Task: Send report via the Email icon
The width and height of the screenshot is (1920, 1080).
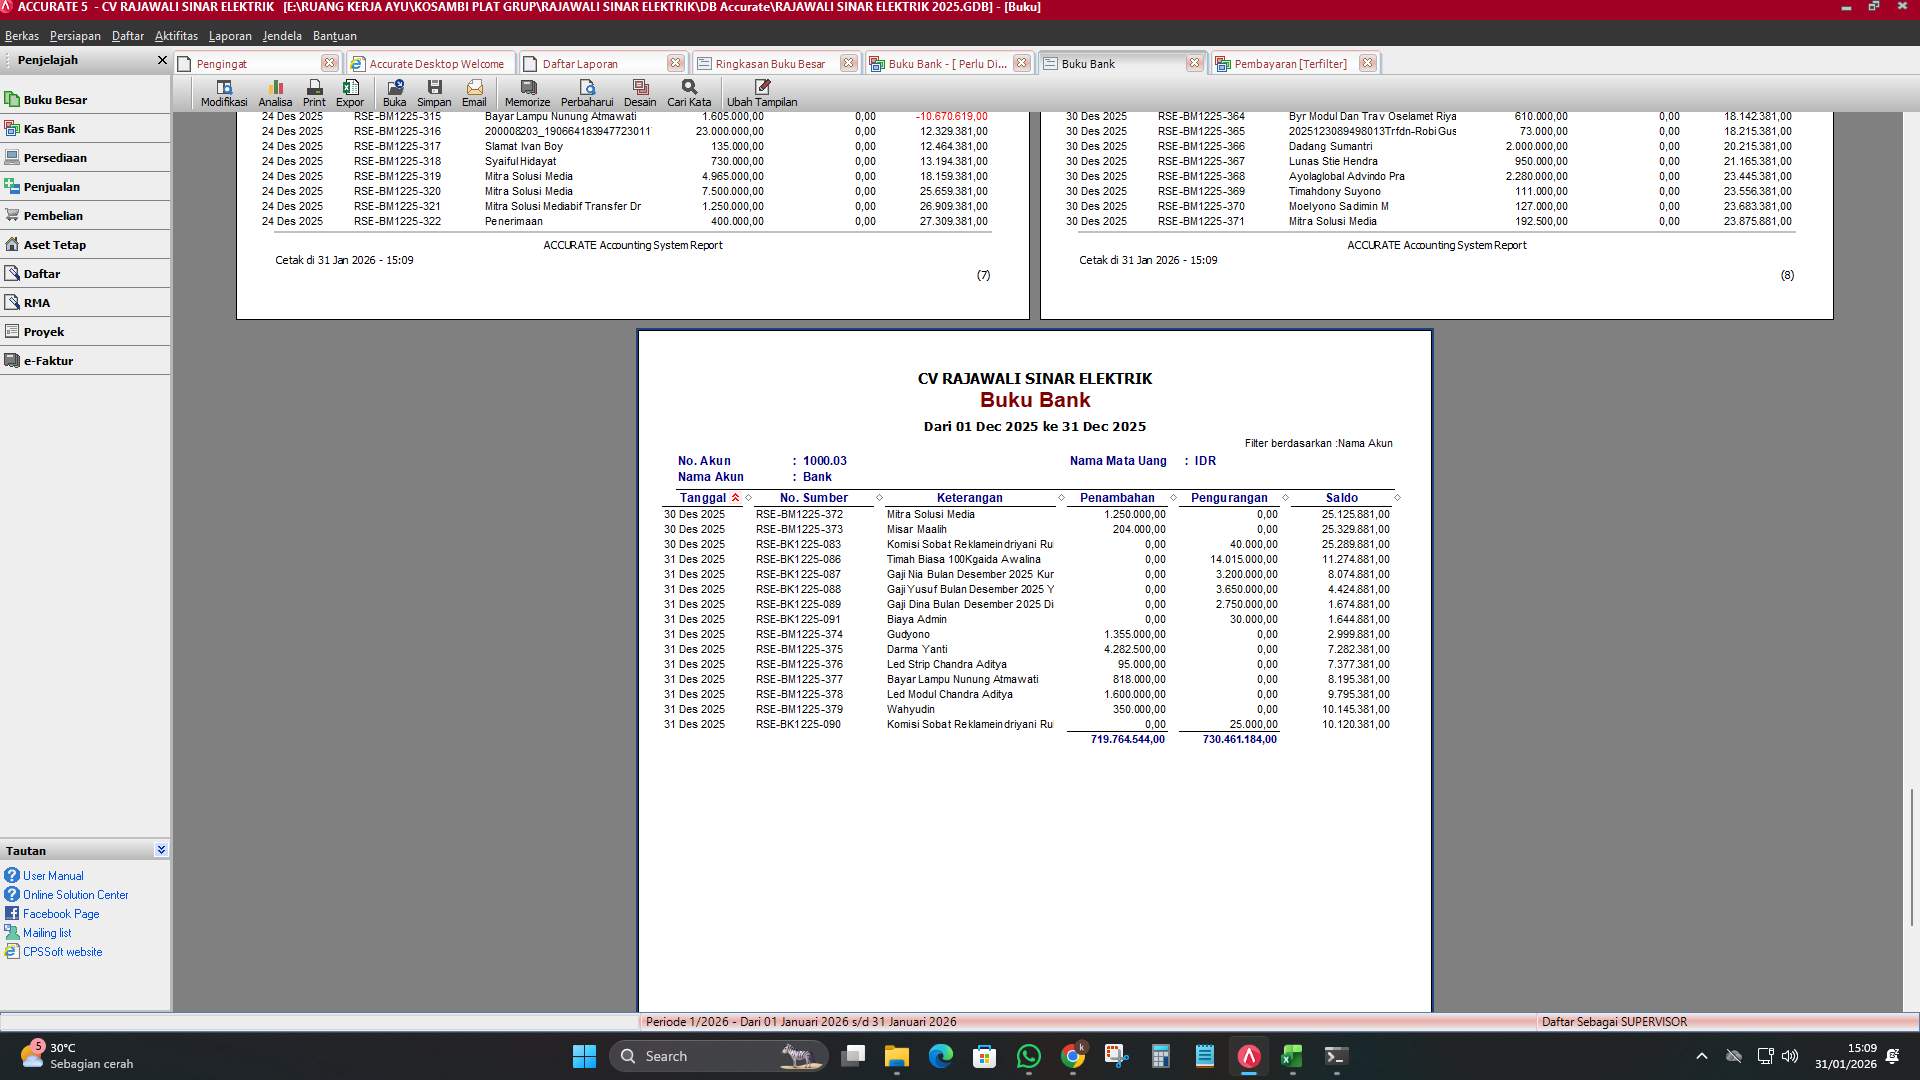Action: [474, 93]
